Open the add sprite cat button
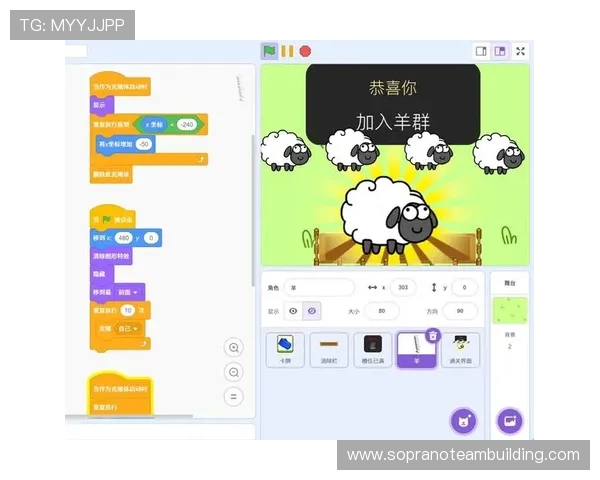 coord(463,421)
